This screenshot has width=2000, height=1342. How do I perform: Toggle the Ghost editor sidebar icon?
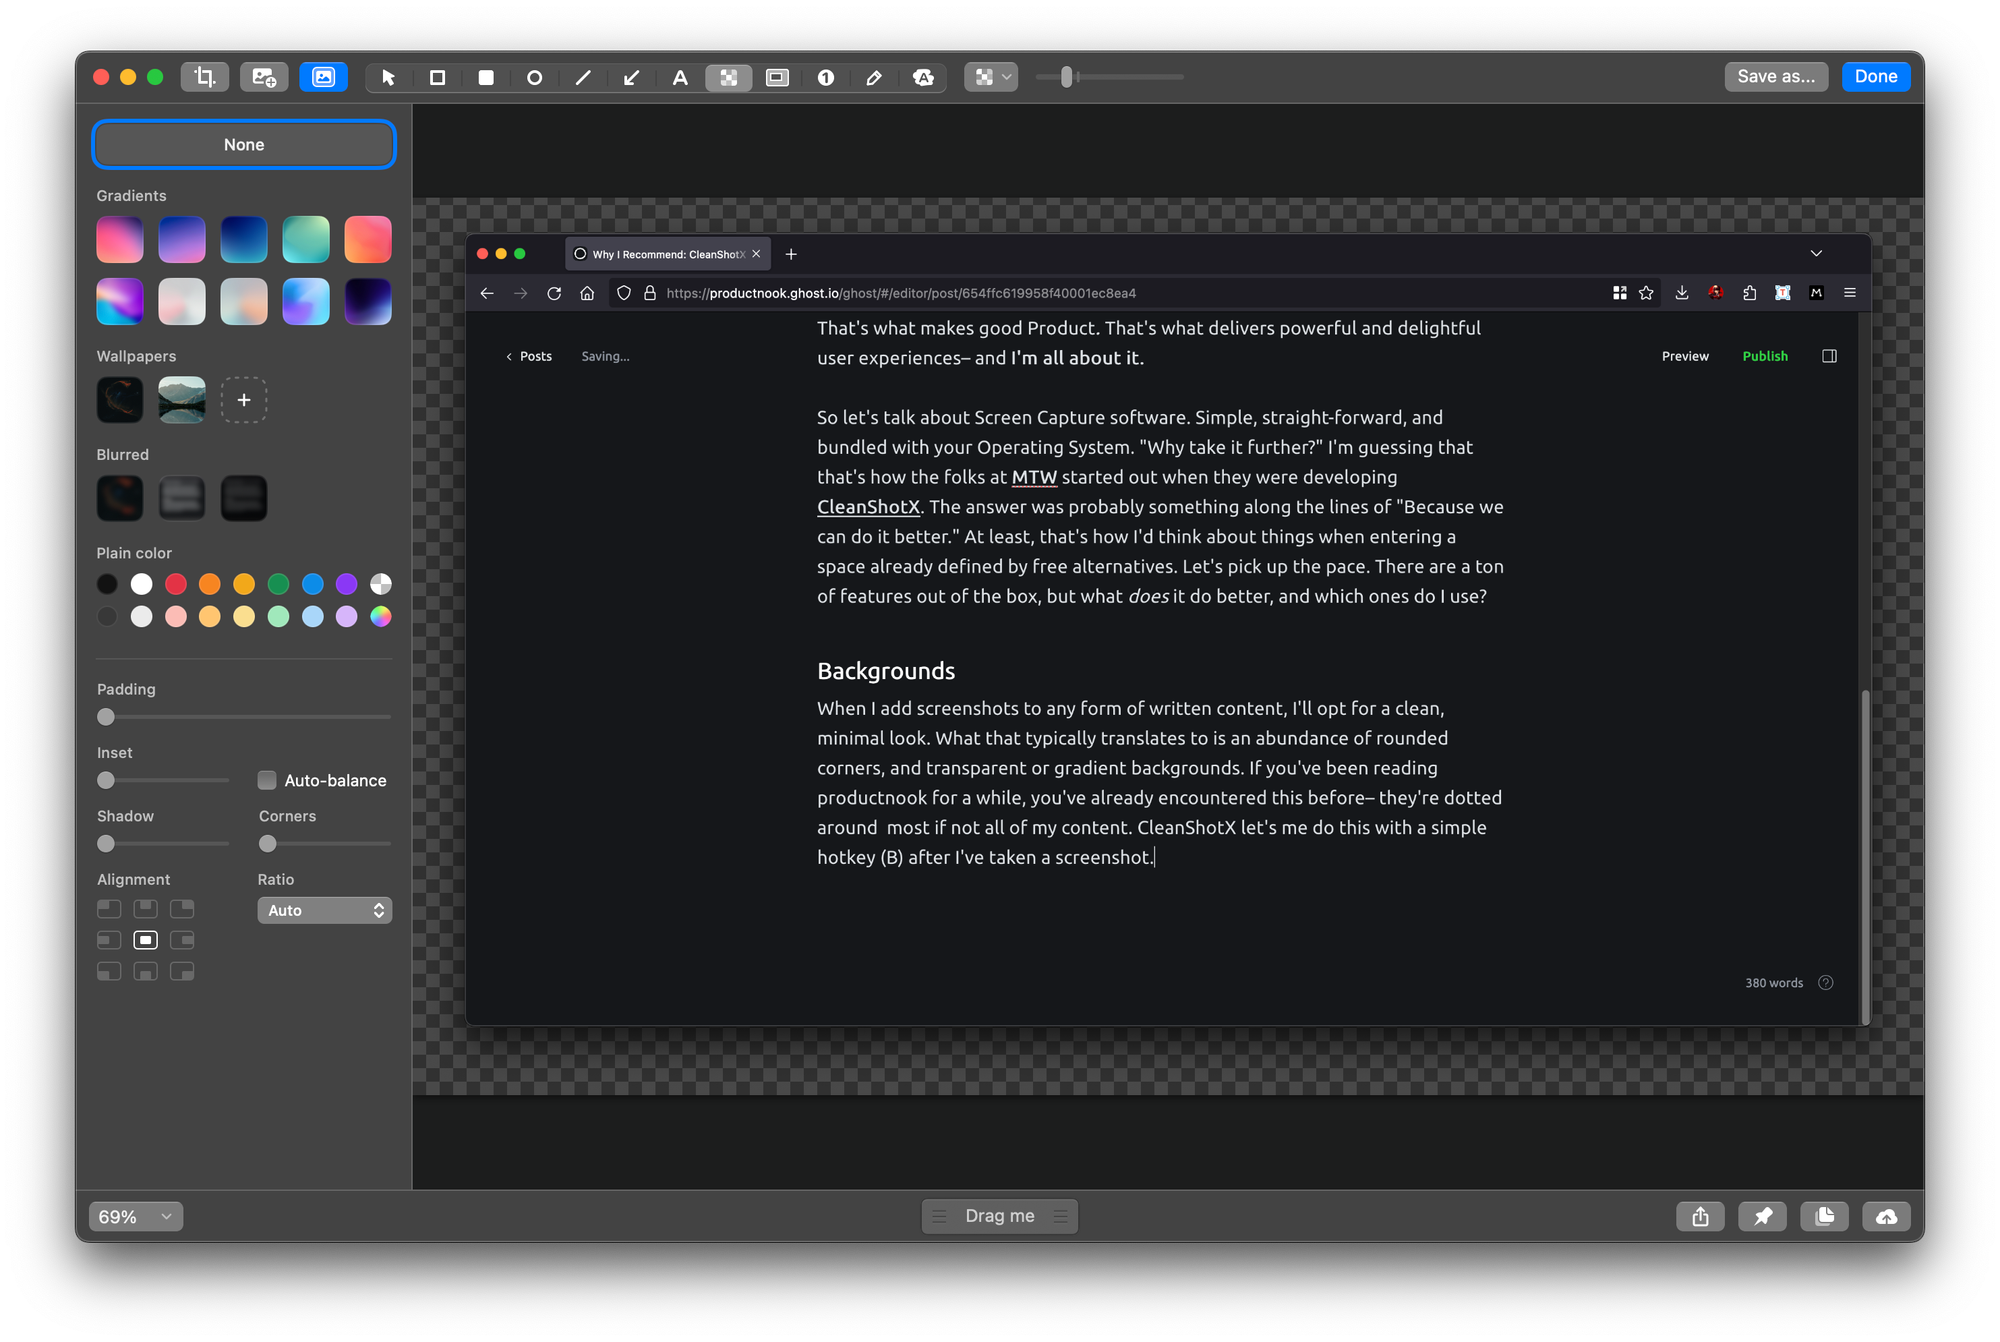1829,356
